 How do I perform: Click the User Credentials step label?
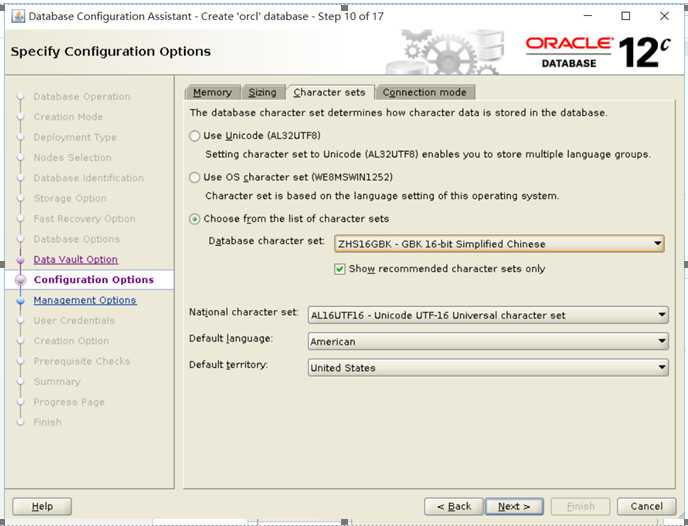(74, 321)
